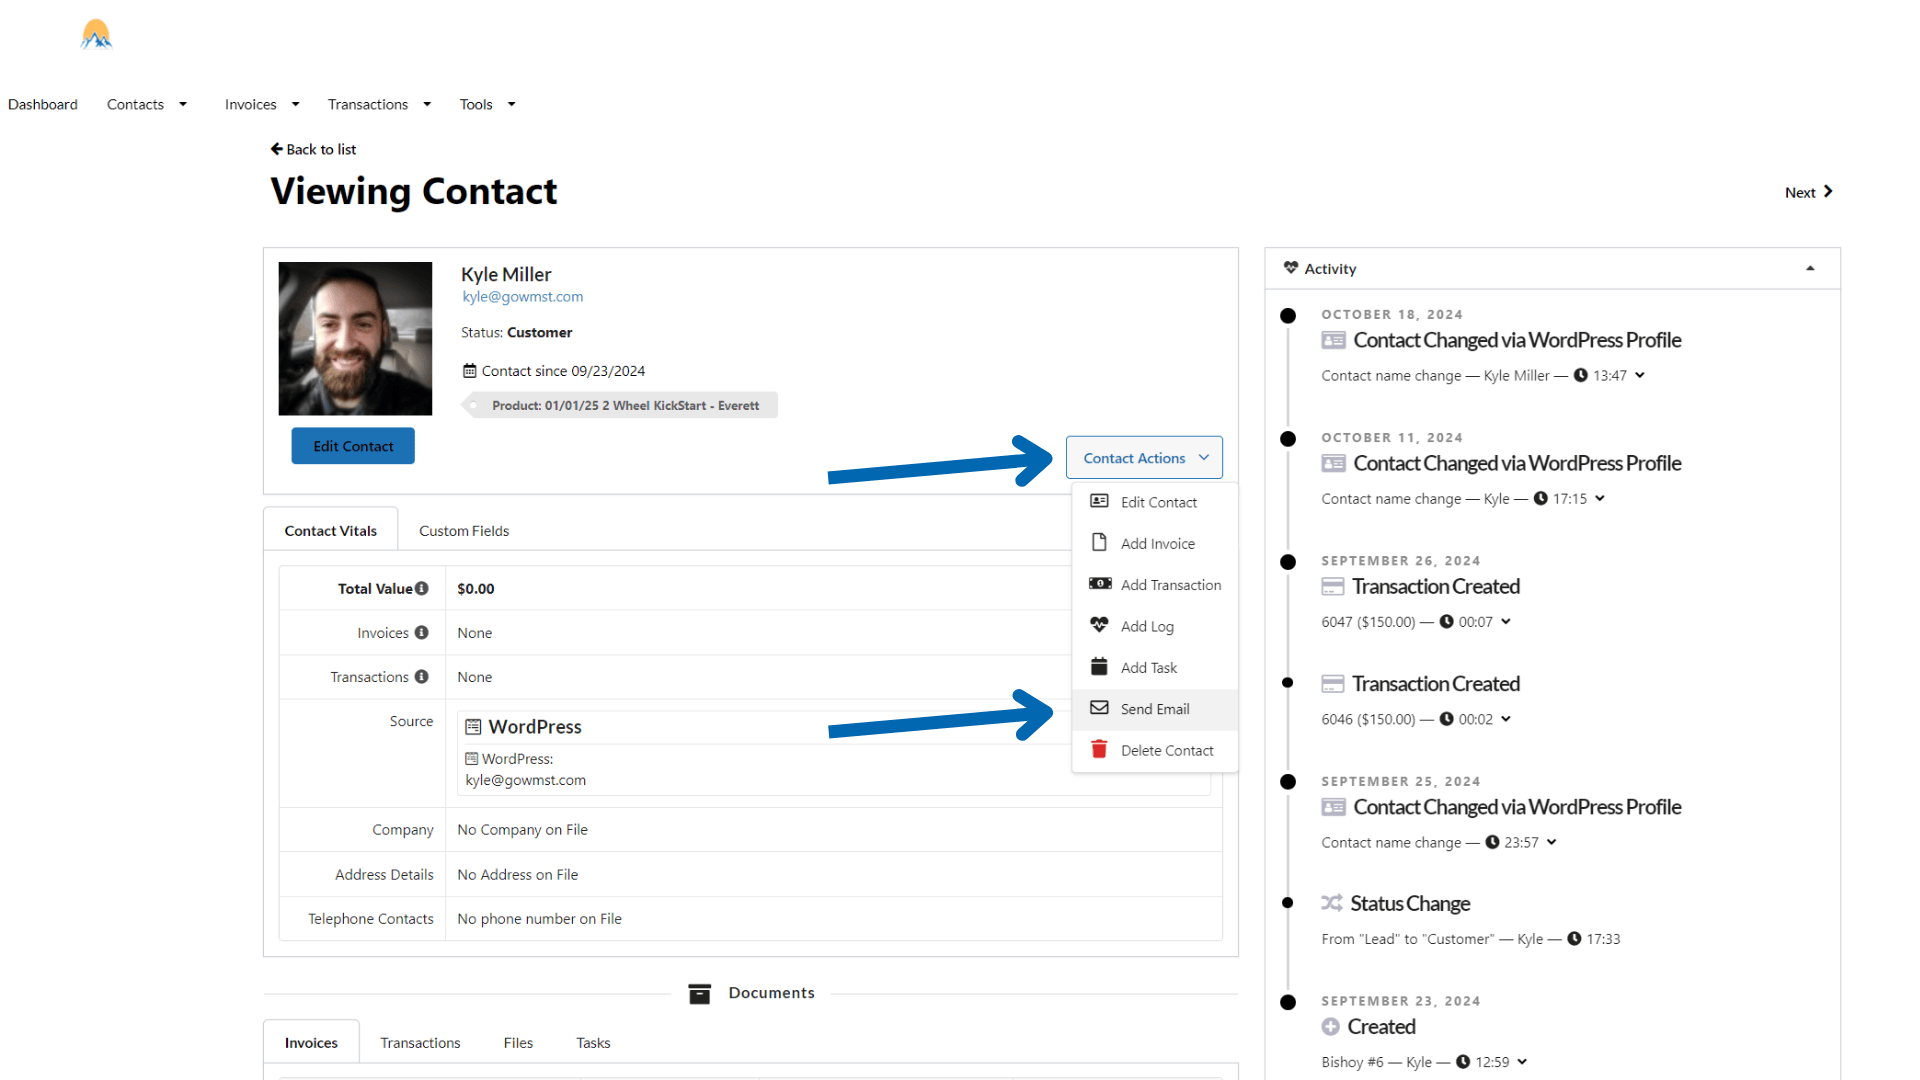
Task: Click the Invoices info icon
Action: coord(422,632)
